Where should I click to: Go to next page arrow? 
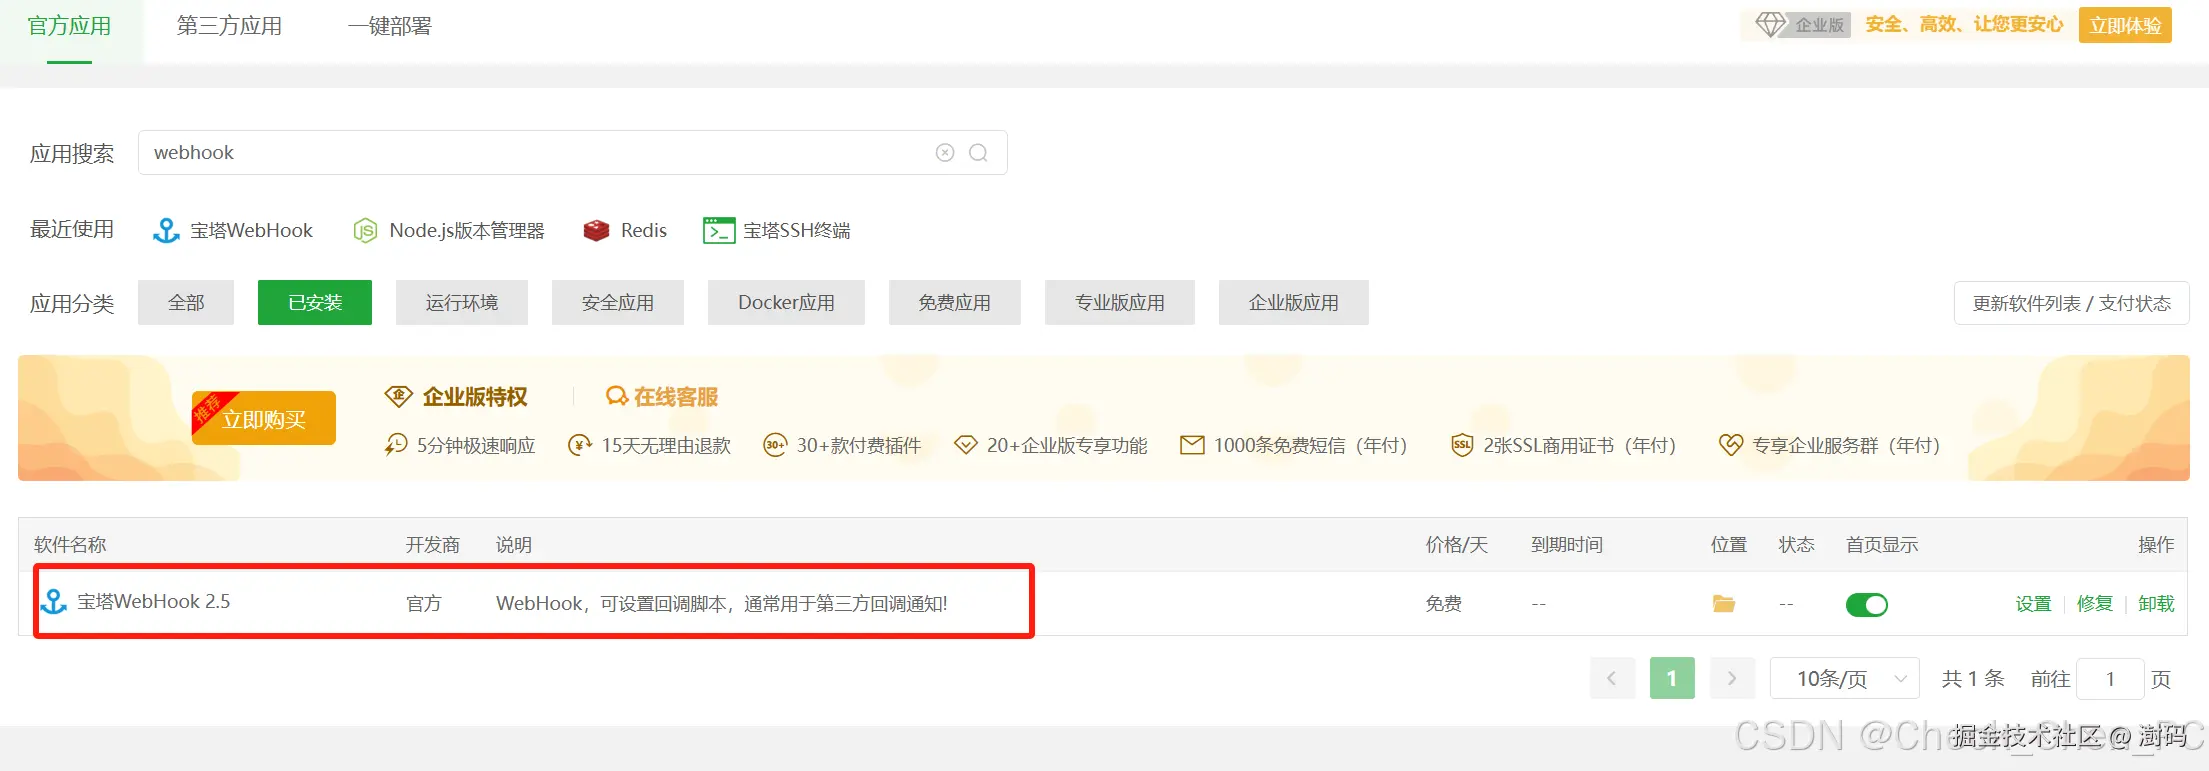(1732, 679)
